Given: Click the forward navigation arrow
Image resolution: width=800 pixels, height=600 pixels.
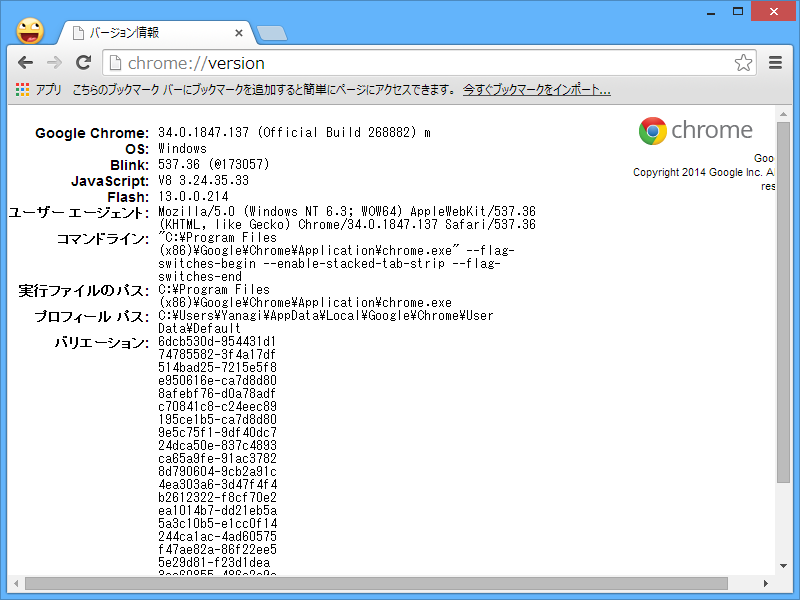Looking at the screenshot, I should point(55,62).
